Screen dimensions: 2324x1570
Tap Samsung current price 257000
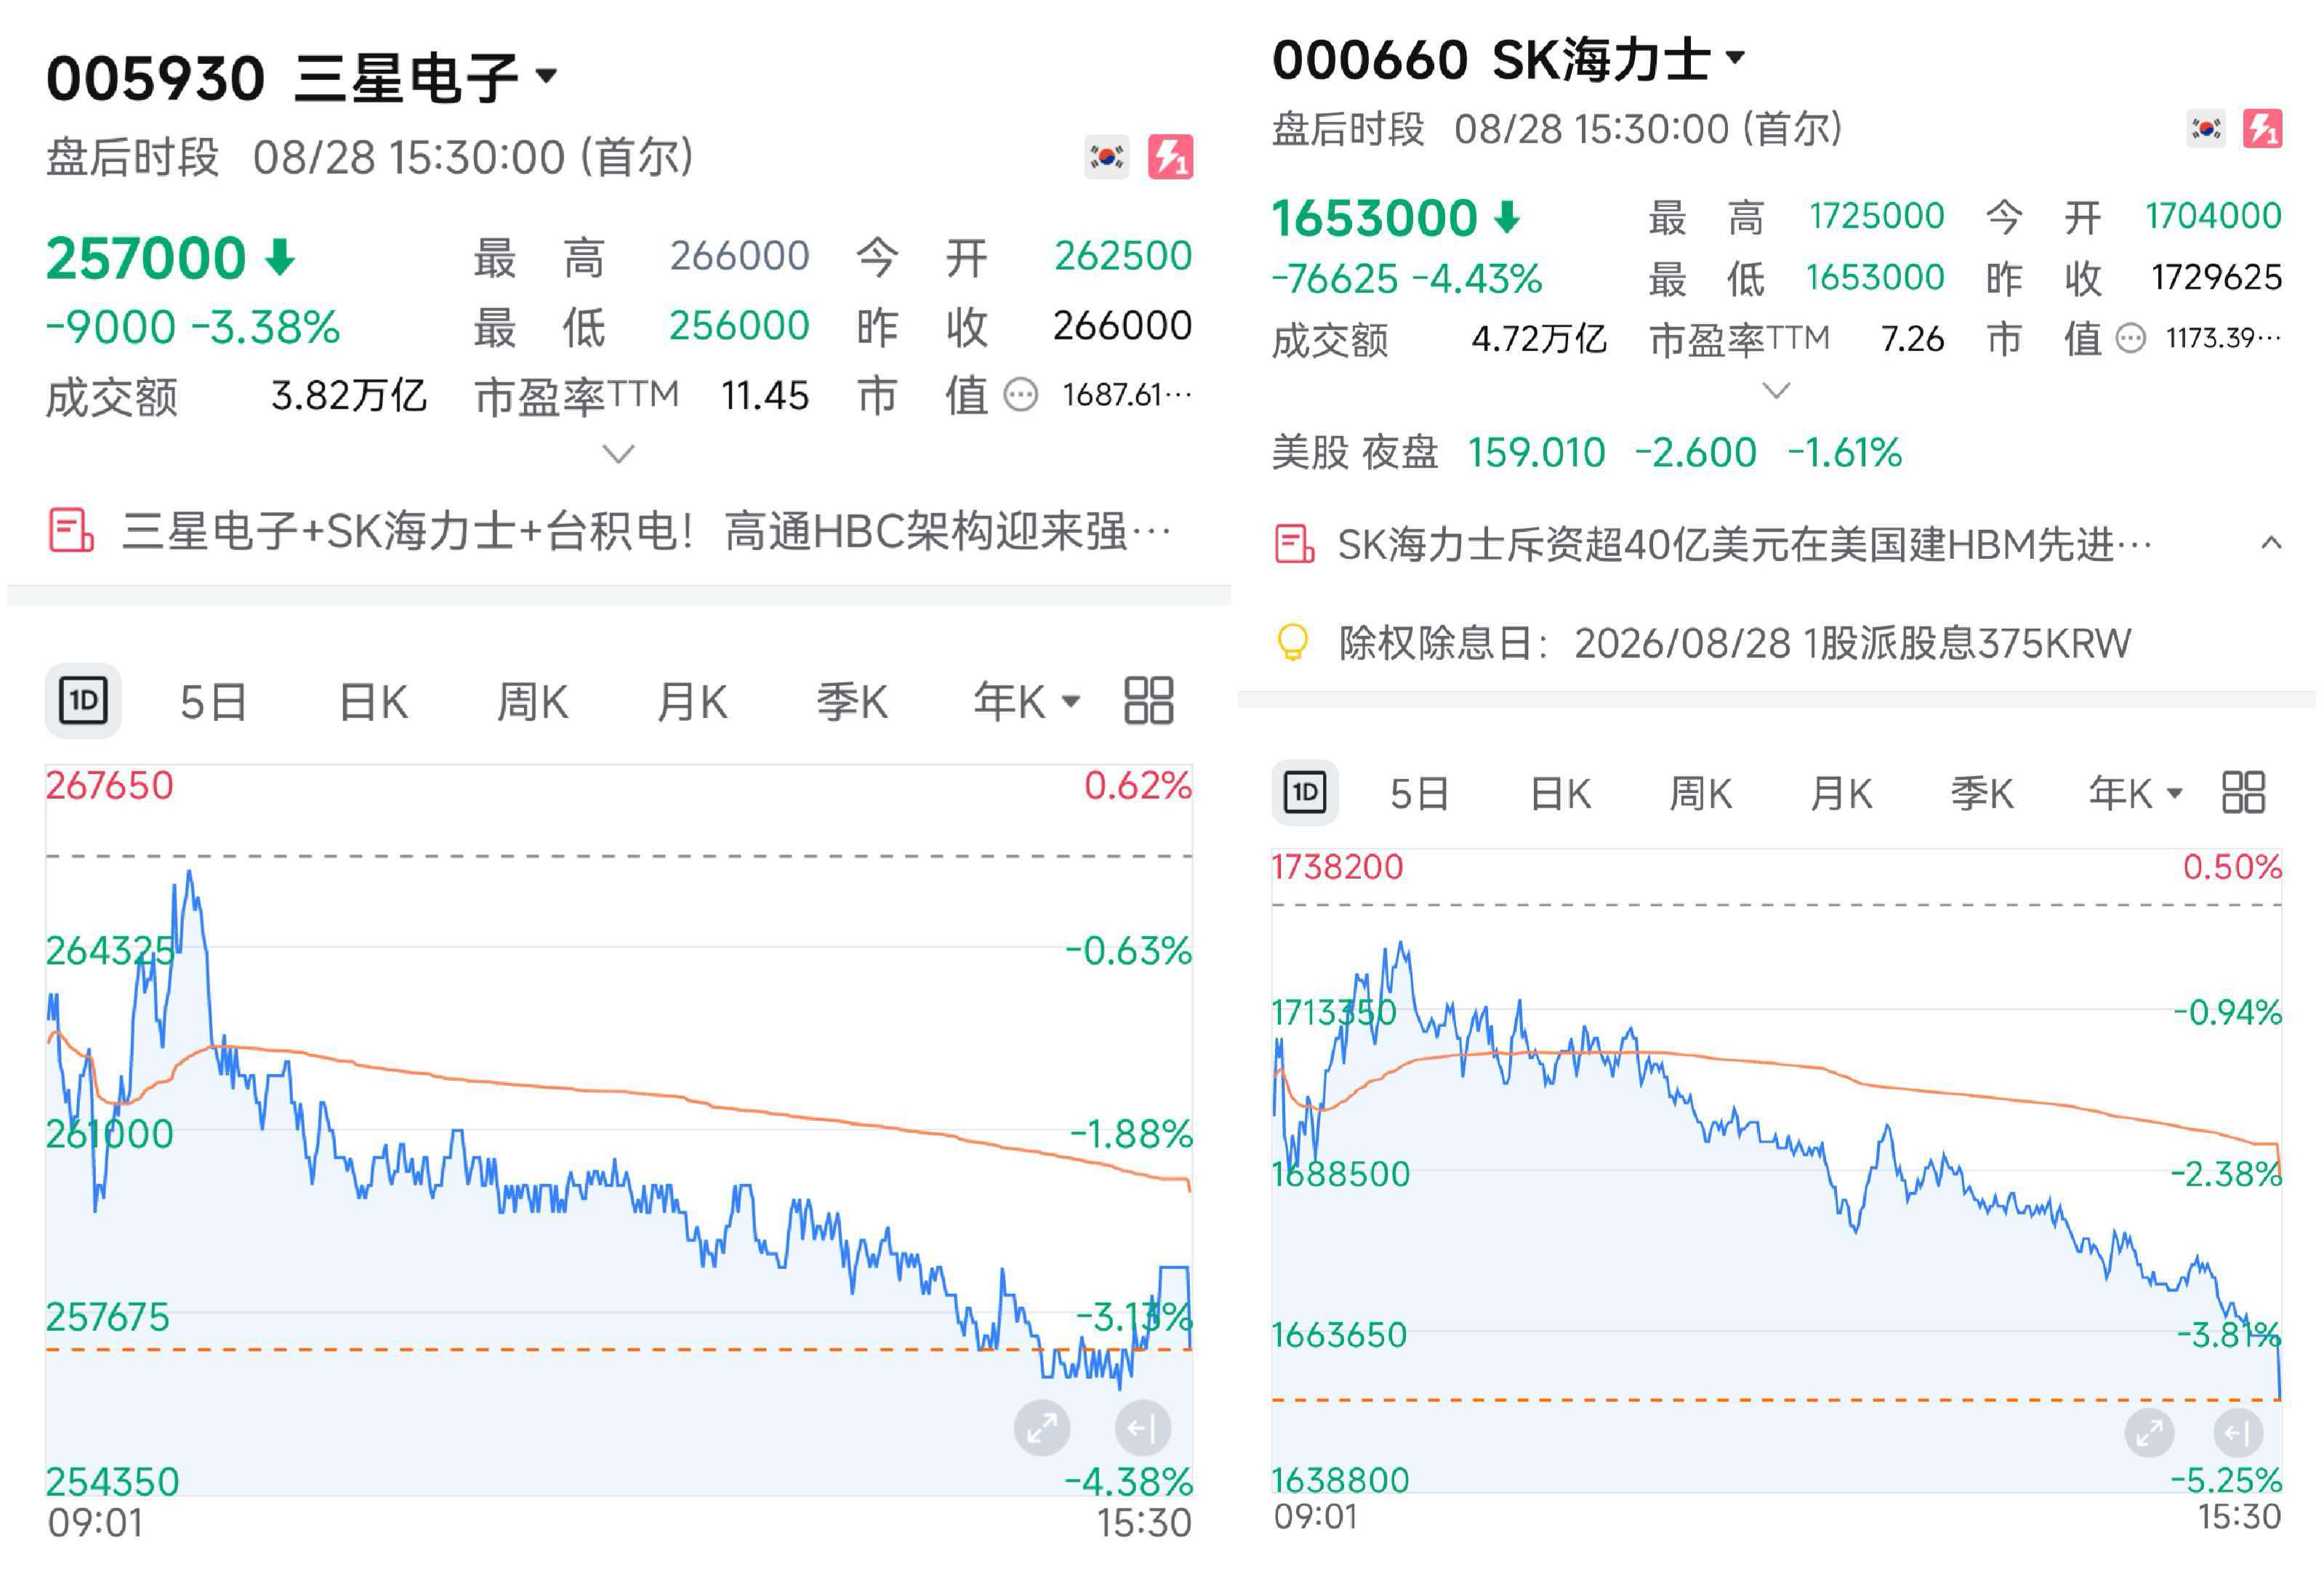click(146, 258)
